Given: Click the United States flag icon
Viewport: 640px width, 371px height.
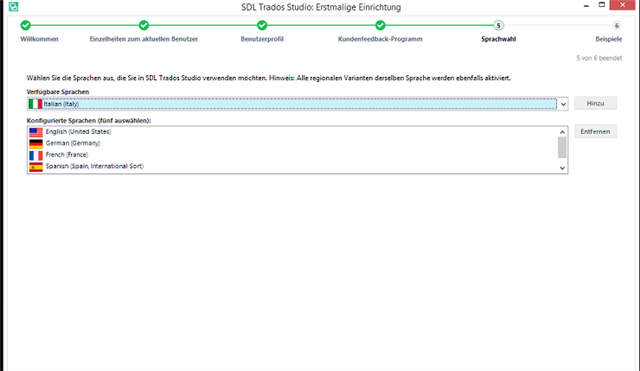Looking at the screenshot, I should coord(36,132).
